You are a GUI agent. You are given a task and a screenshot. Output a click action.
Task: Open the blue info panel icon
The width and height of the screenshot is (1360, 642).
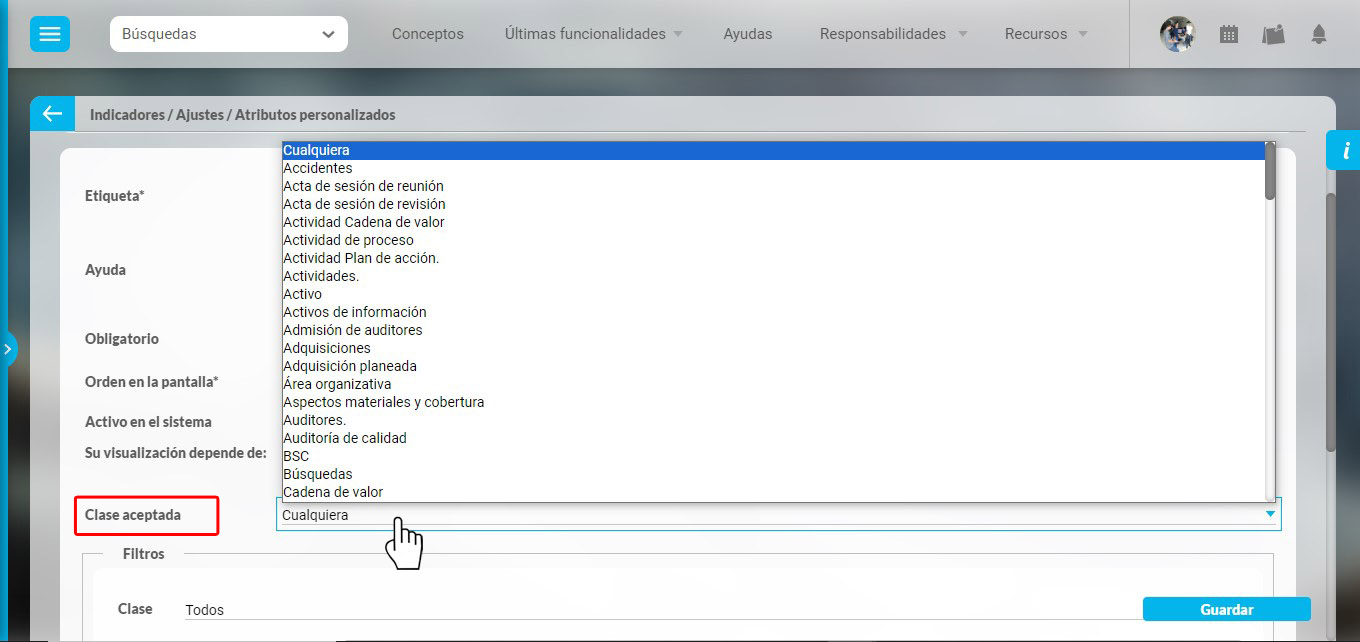point(1345,151)
